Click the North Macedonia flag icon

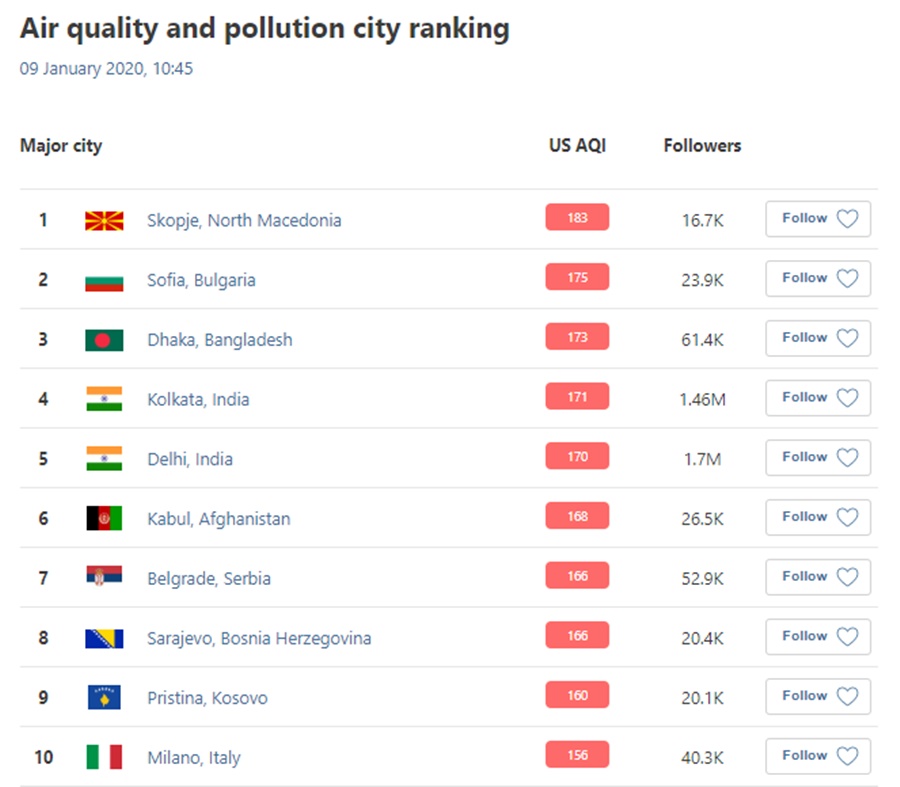(104, 220)
